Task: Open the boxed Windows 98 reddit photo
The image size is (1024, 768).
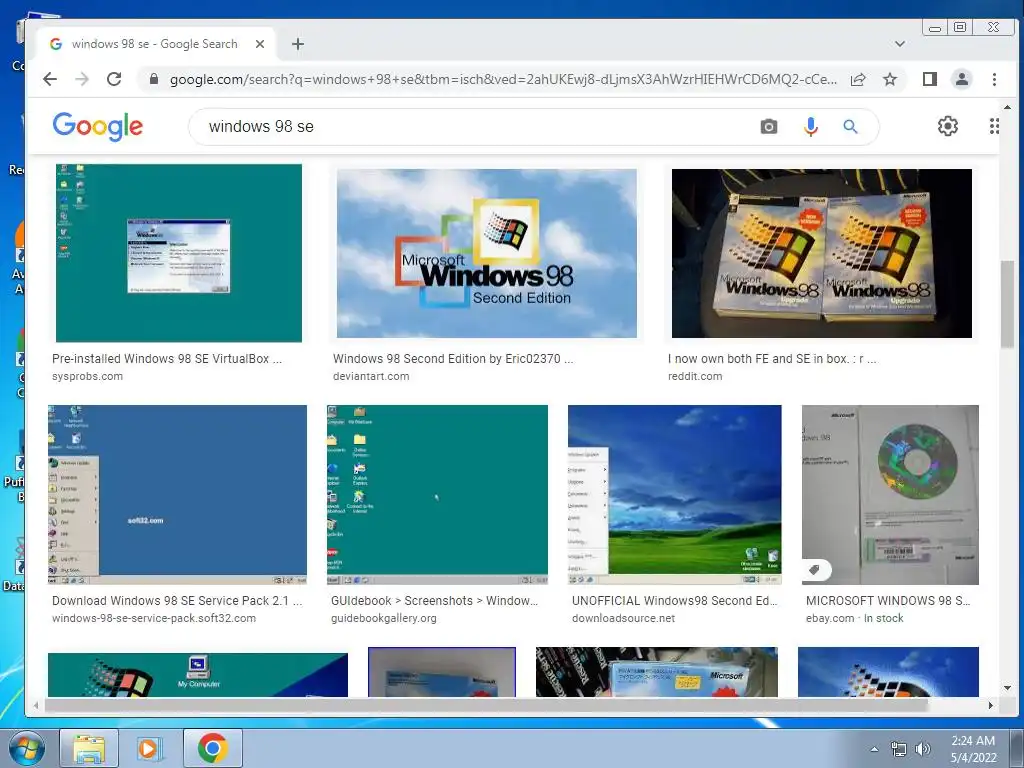Action: 822,253
